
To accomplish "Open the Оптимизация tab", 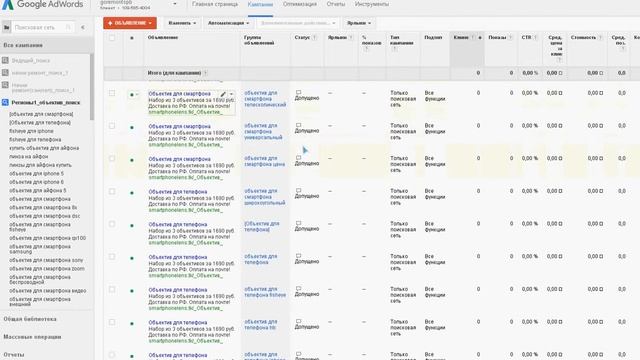I will point(300,4).
